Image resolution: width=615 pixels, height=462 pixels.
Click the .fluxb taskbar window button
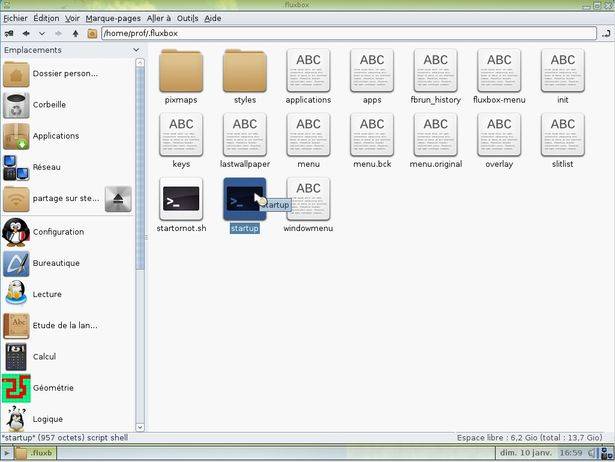36,453
